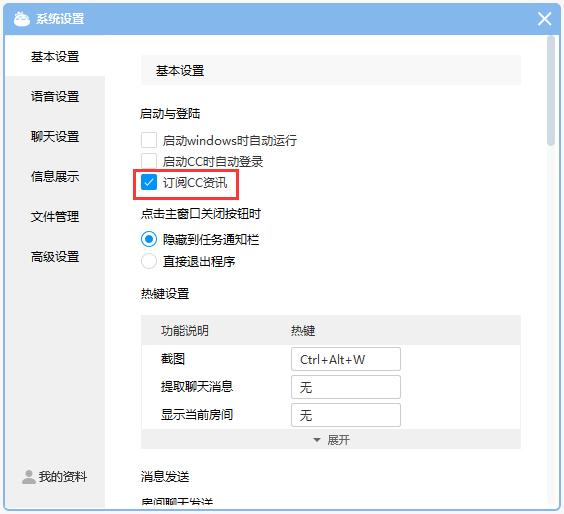Uncheck 订阅CC资讯 checkbox
The image size is (564, 514).
pos(149,182)
